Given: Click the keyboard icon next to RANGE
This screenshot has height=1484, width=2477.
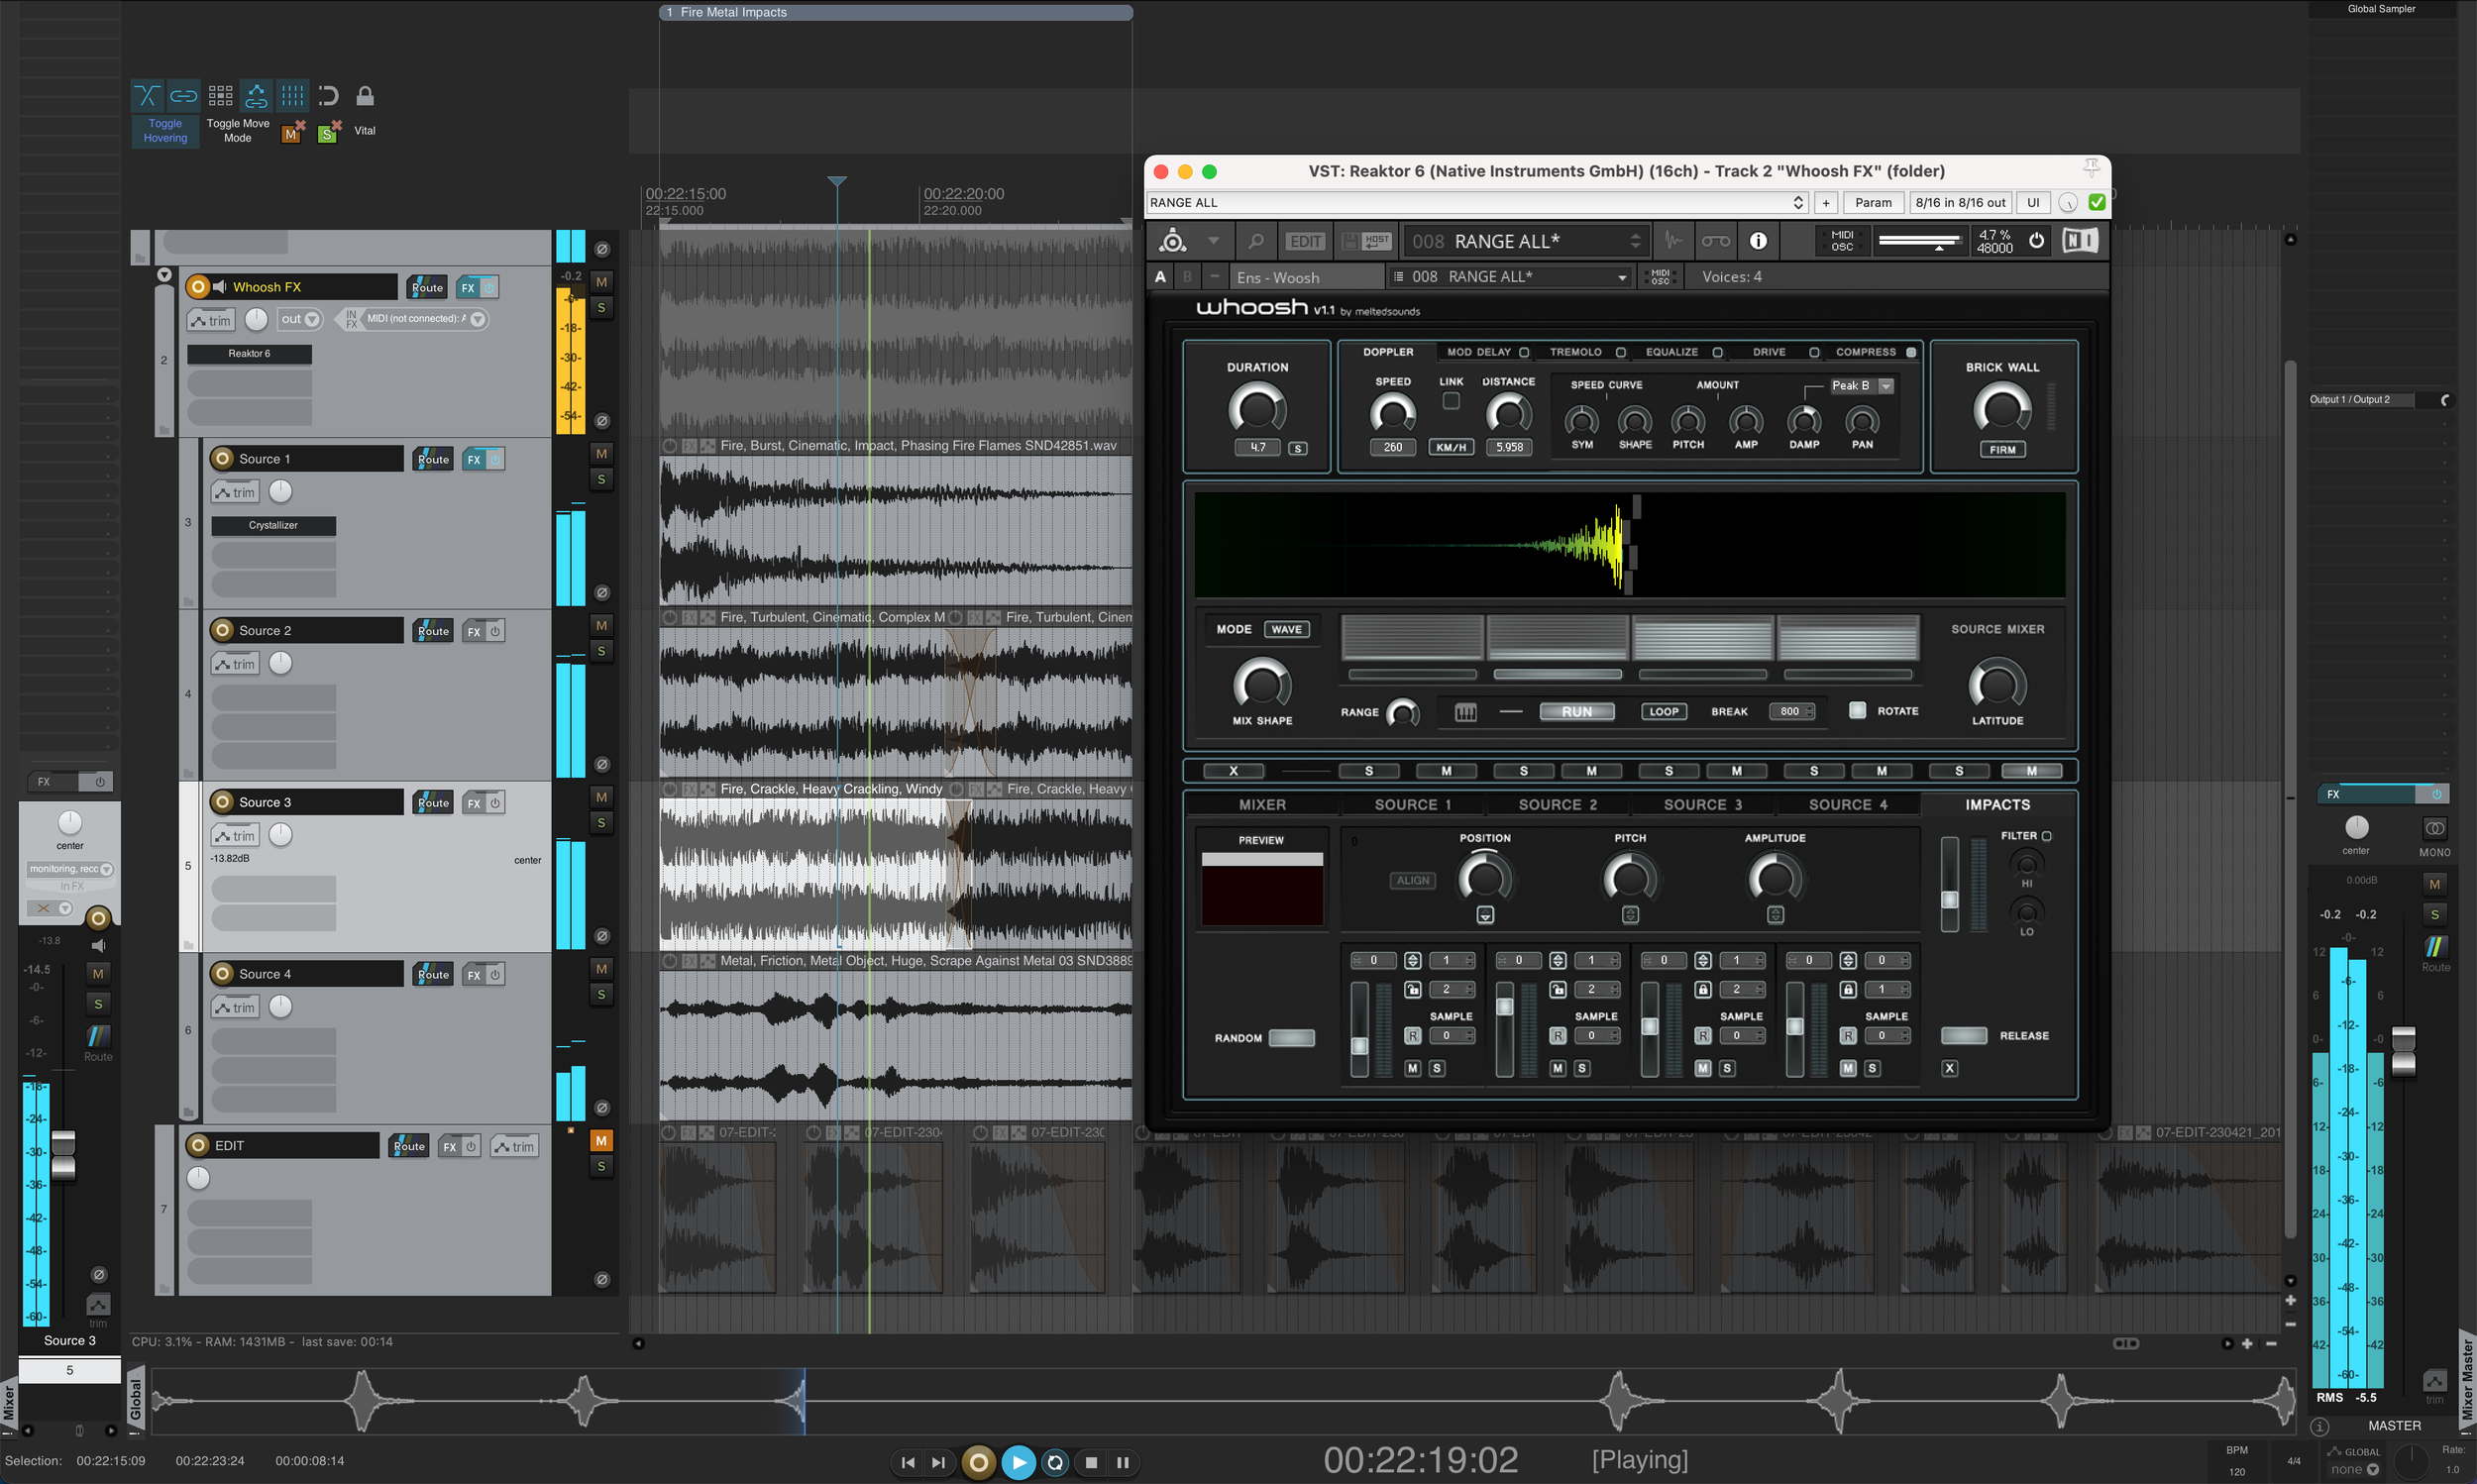Looking at the screenshot, I should click(x=1465, y=712).
